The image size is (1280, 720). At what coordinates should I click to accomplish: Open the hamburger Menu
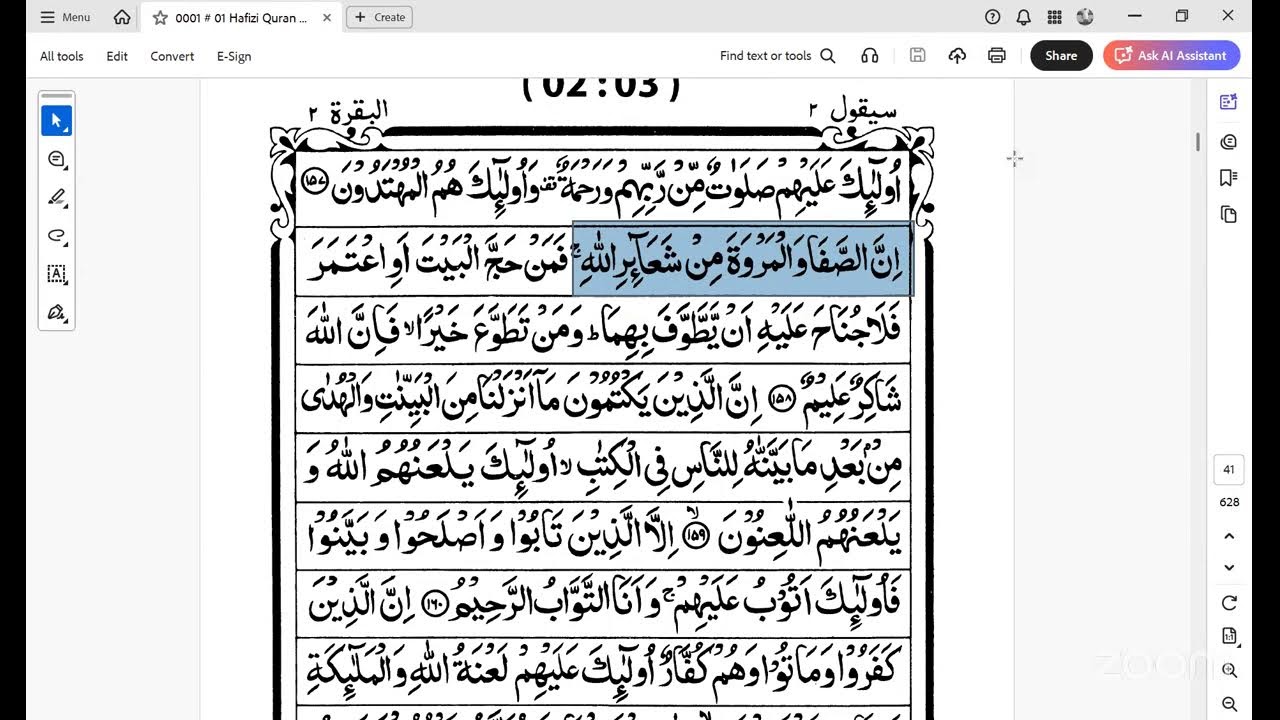pyautogui.click(x=65, y=17)
